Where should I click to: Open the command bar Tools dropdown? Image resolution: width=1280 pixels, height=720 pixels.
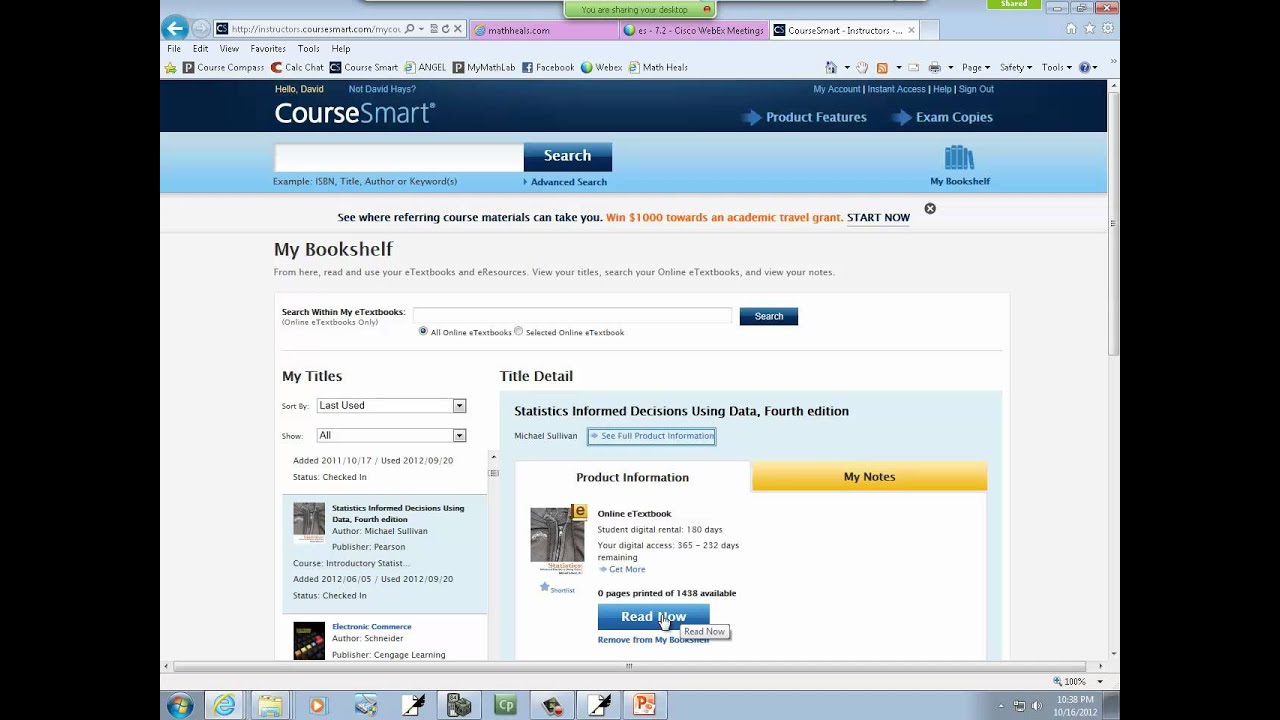pos(1056,68)
